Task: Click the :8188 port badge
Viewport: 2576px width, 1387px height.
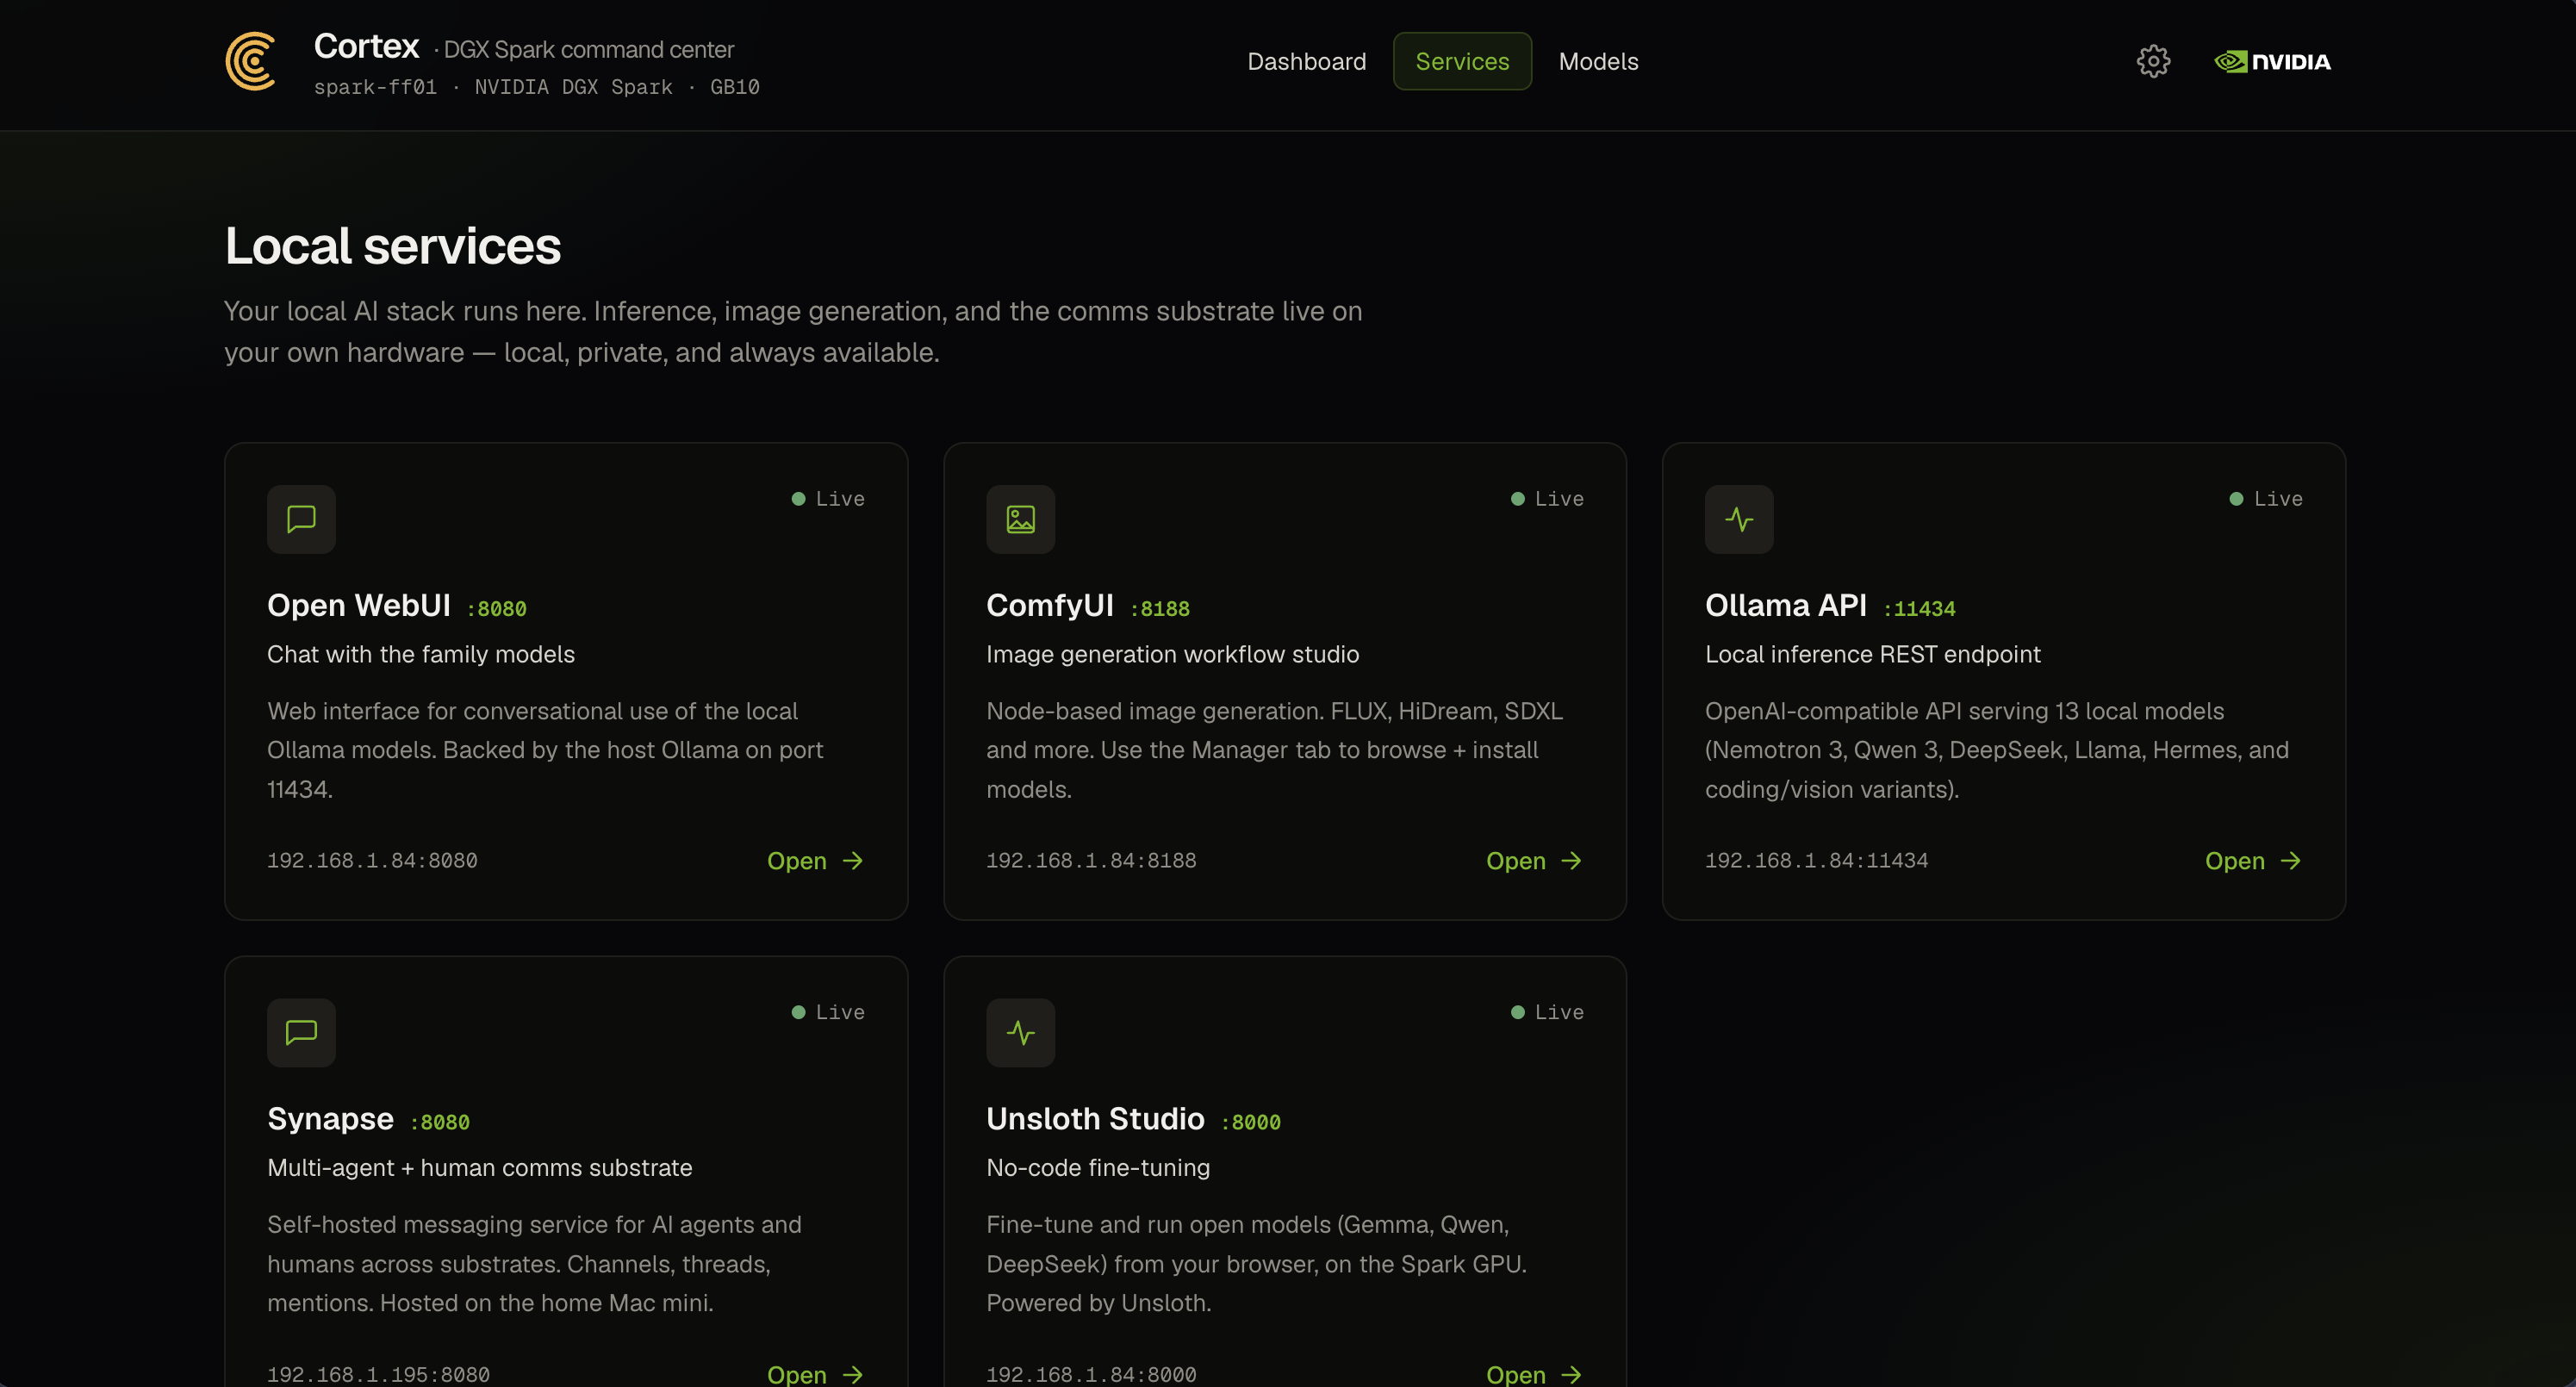Action: (1160, 609)
